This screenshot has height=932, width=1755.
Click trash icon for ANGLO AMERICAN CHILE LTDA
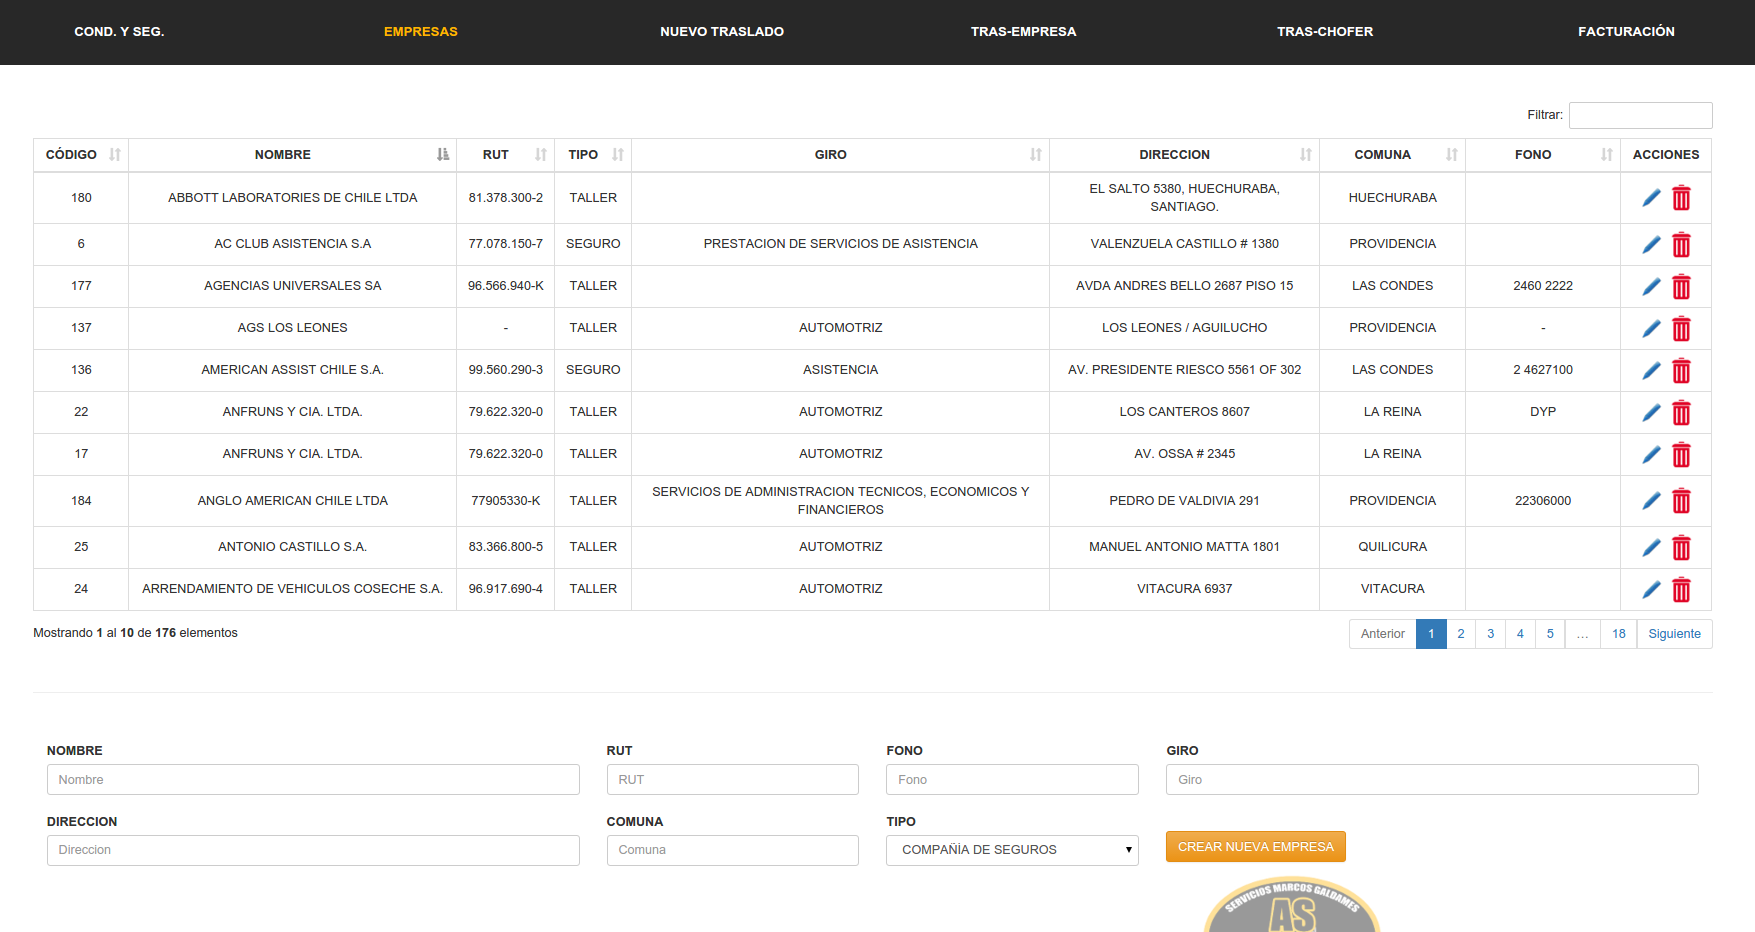[x=1681, y=501]
